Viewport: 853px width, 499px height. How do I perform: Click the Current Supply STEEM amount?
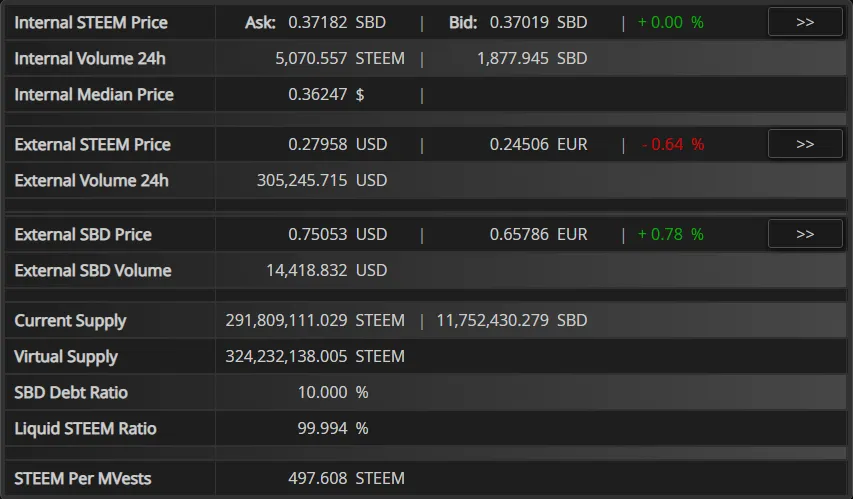click(286, 320)
